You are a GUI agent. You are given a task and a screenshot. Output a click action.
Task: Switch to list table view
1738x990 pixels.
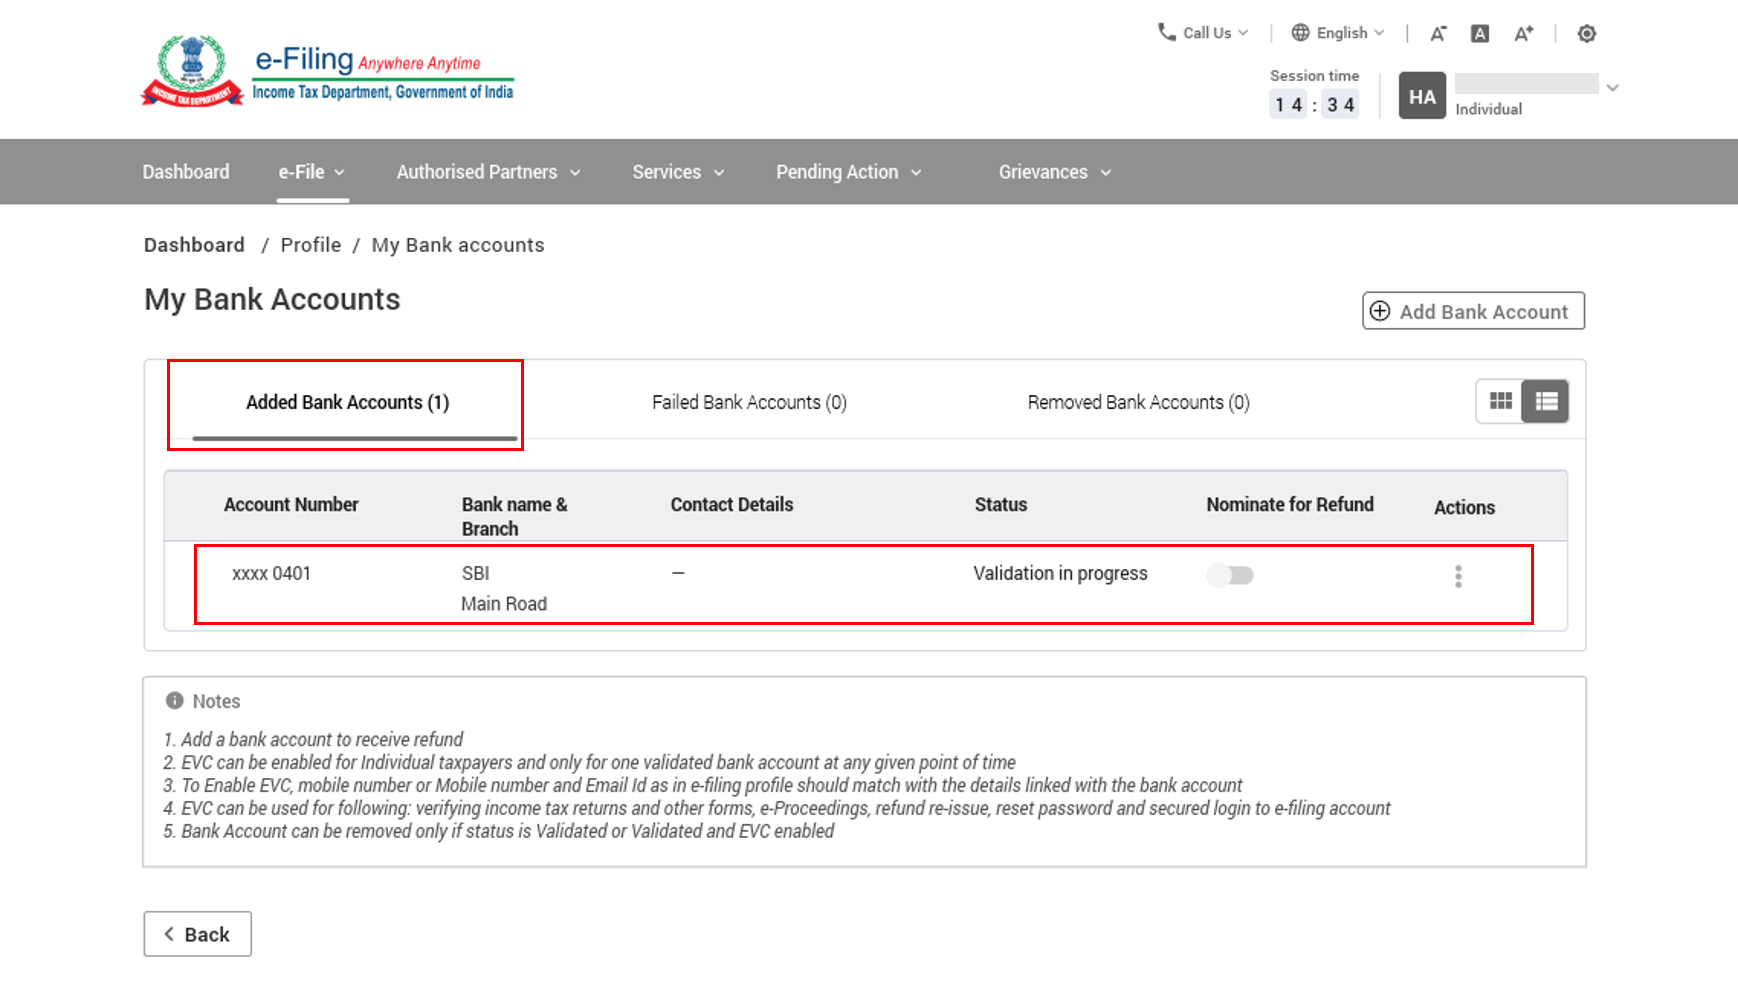[1545, 402]
